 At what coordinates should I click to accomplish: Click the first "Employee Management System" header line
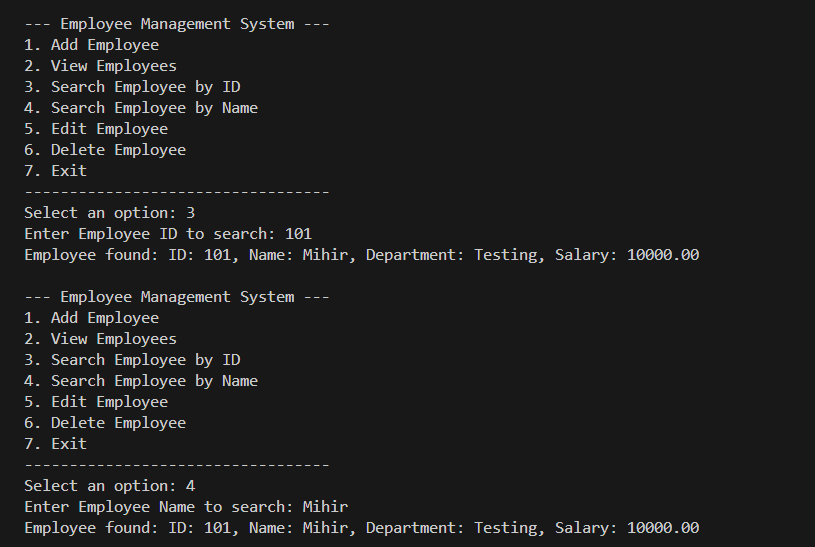pyautogui.click(x=176, y=24)
